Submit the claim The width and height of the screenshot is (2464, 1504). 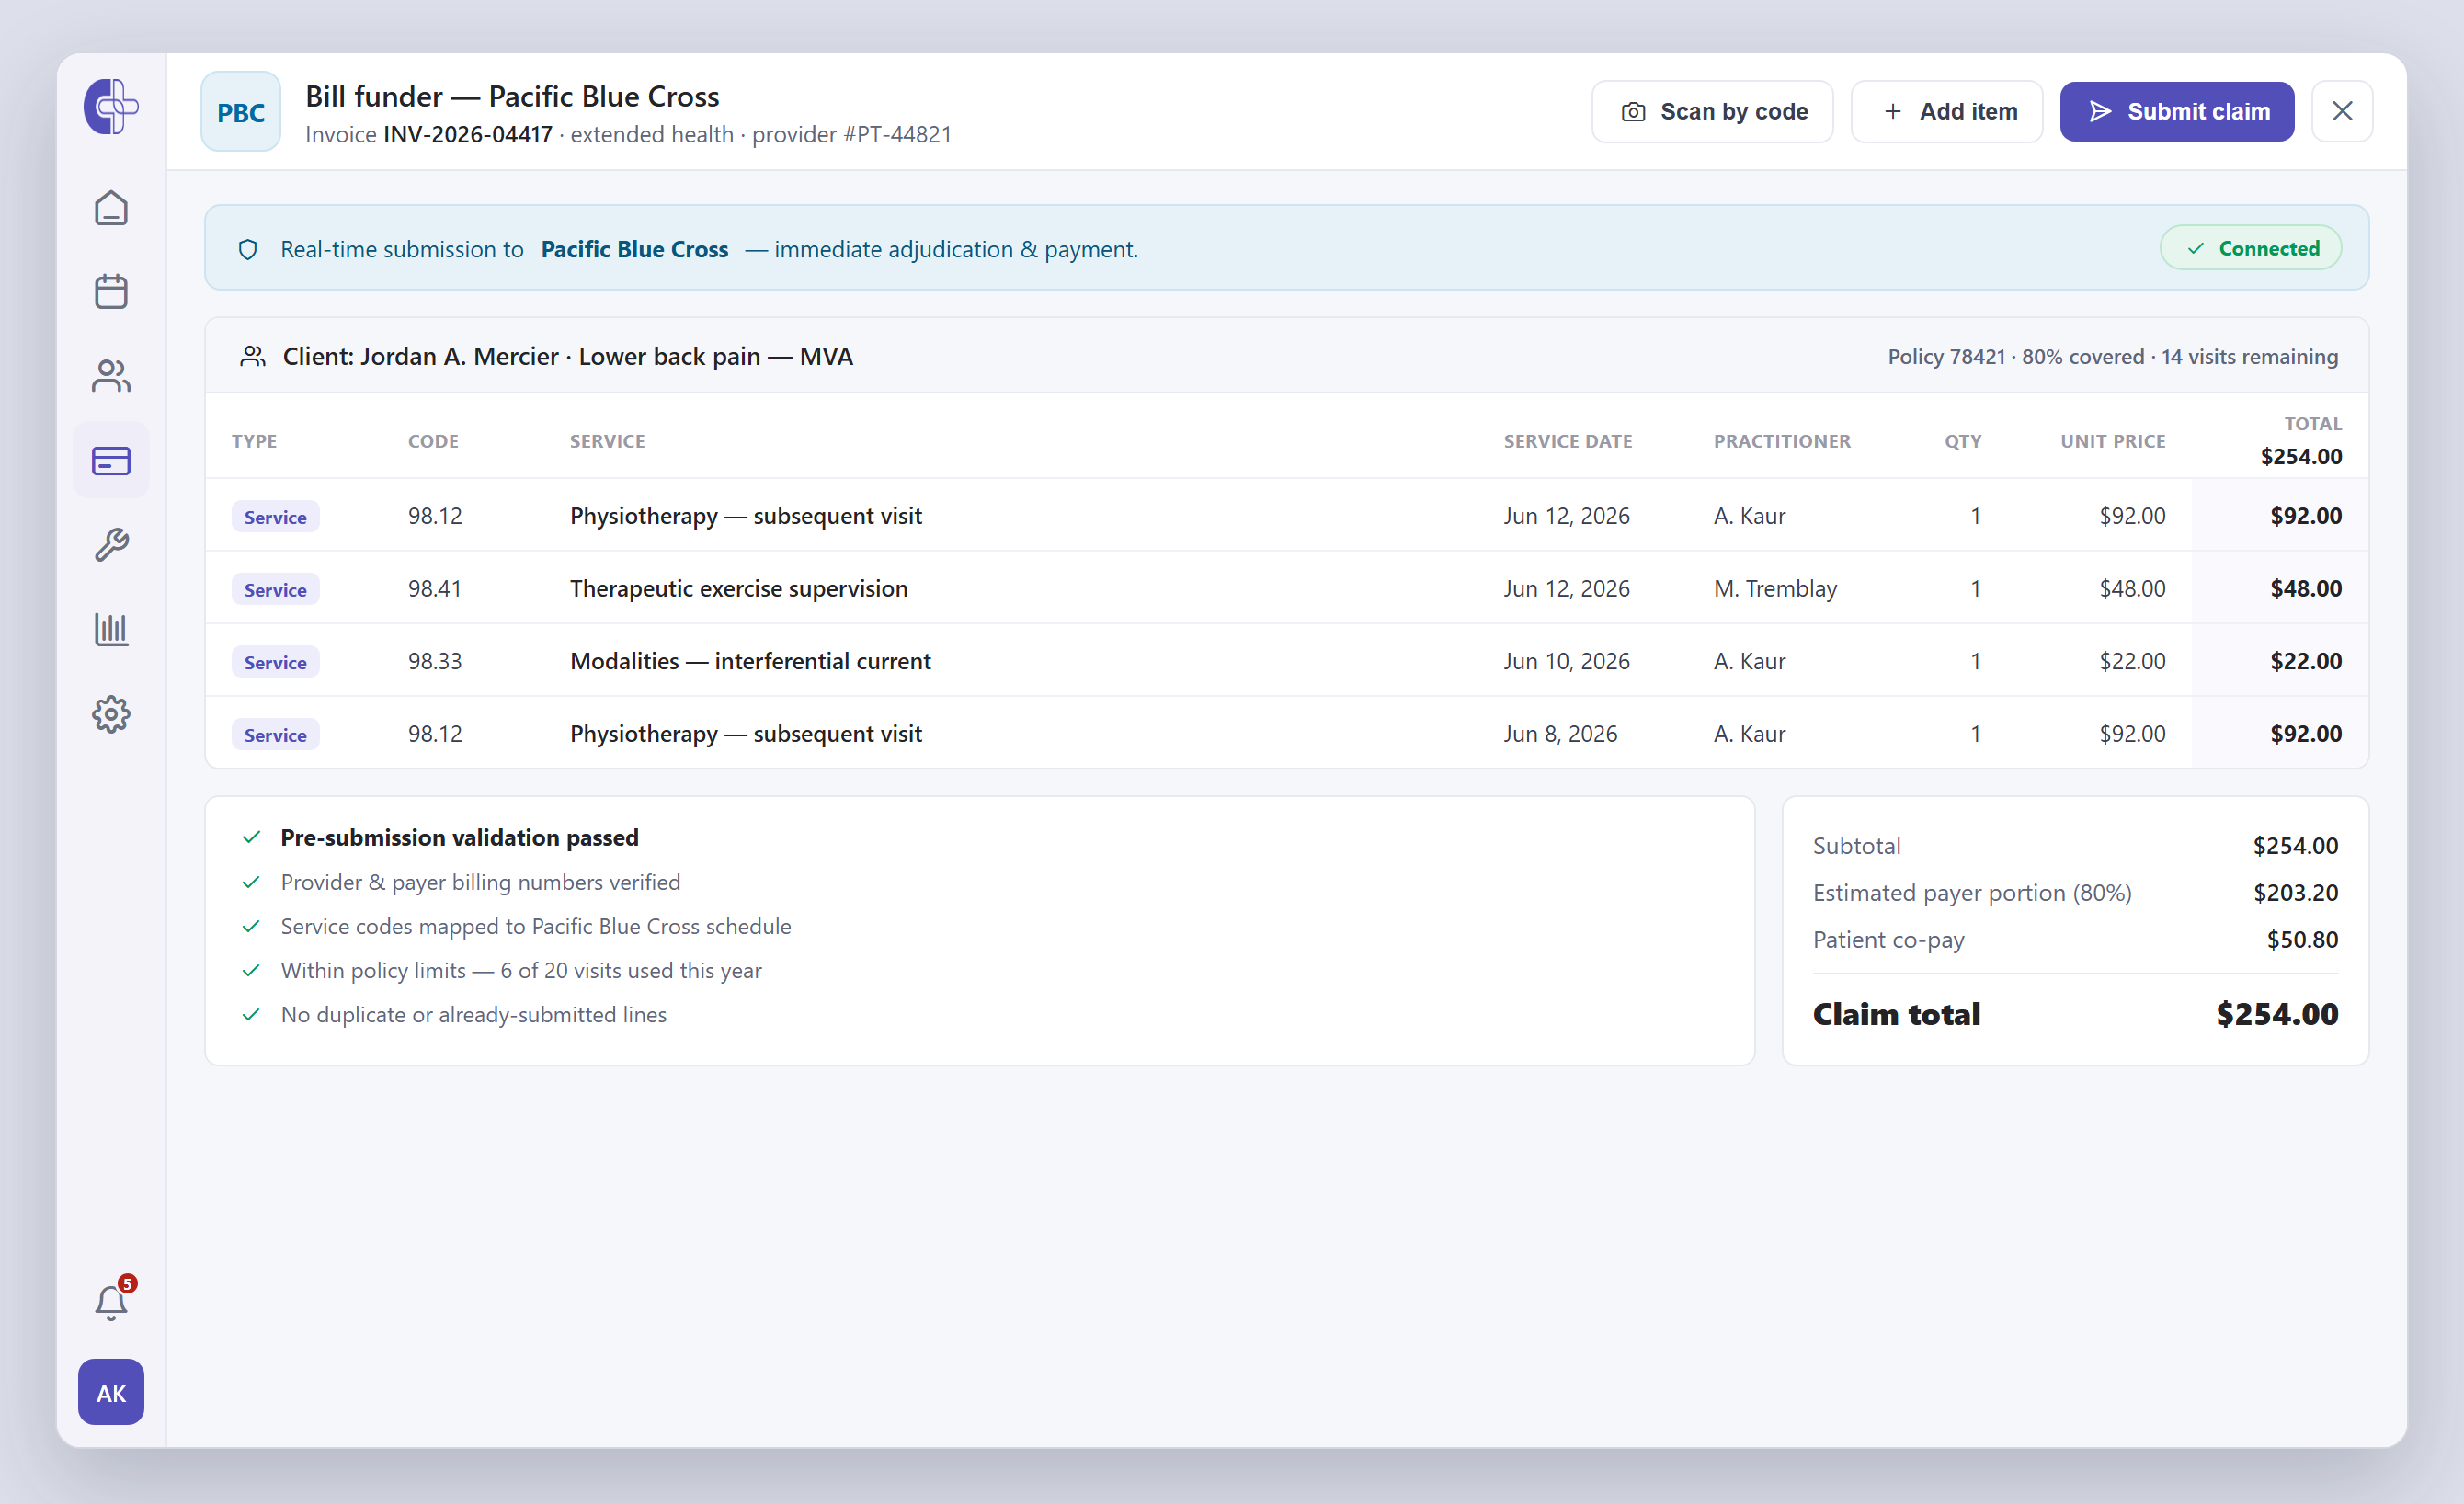pos(2178,112)
